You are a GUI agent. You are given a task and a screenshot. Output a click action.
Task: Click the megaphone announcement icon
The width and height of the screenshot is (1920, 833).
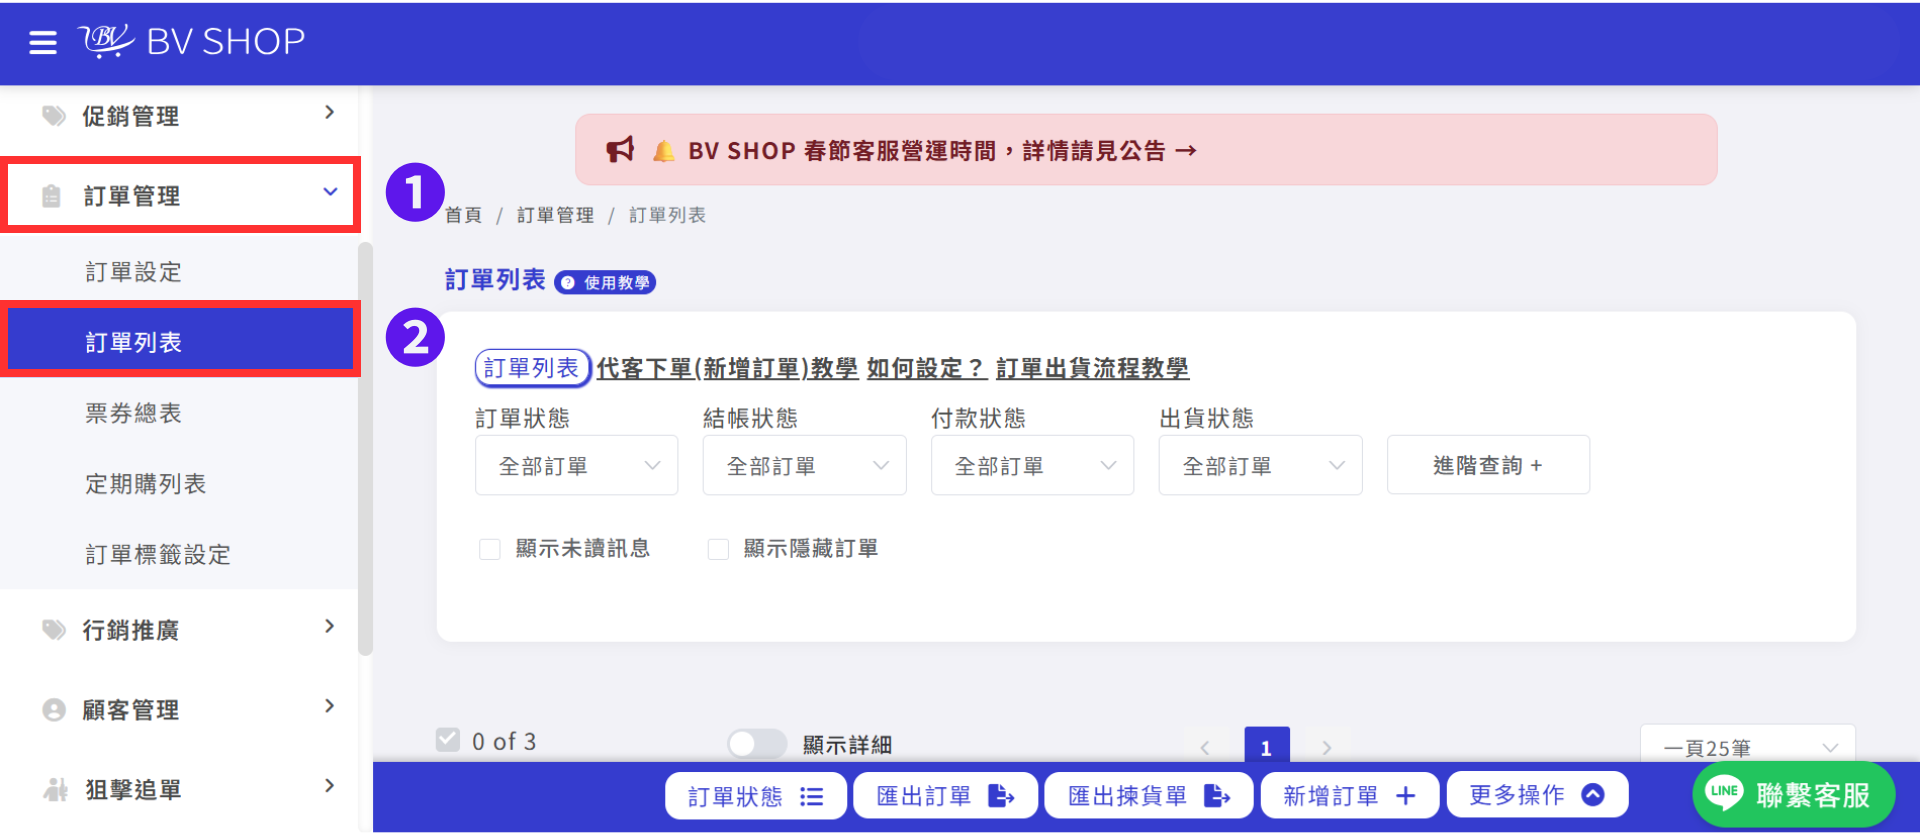620,150
